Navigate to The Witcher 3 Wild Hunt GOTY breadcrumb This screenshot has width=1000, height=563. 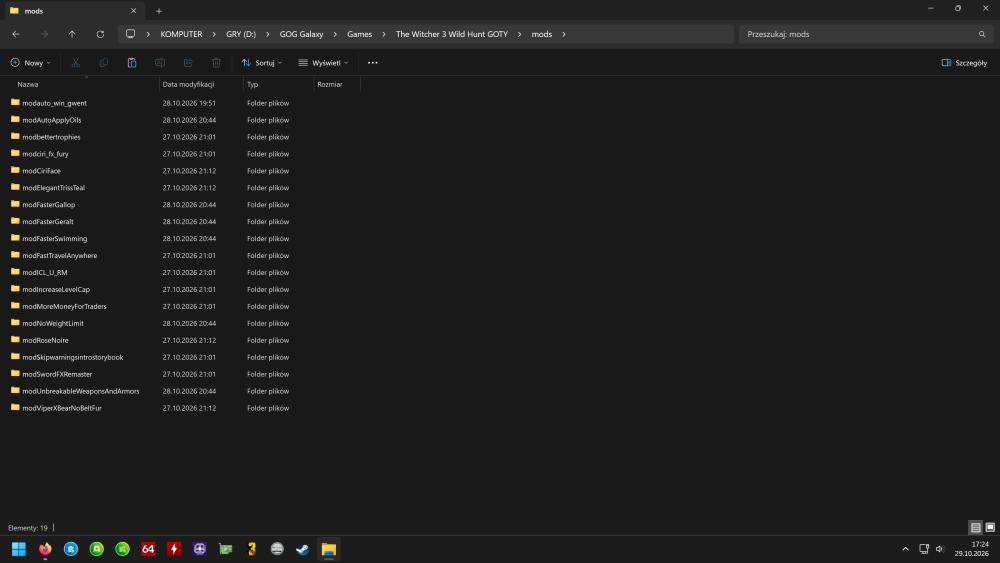pos(452,34)
